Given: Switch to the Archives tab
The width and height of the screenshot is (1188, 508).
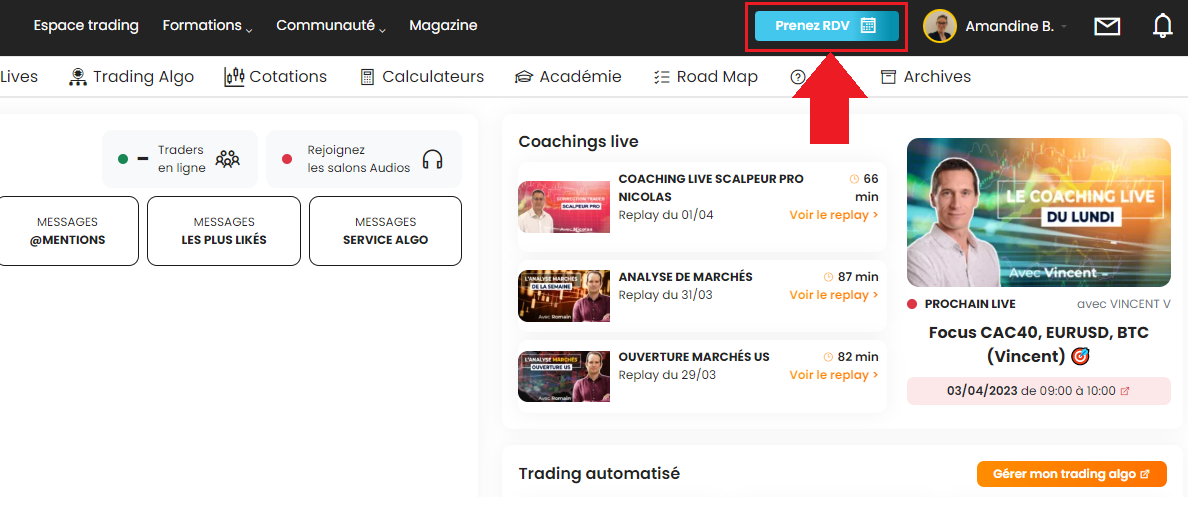Looking at the screenshot, I should click(925, 77).
